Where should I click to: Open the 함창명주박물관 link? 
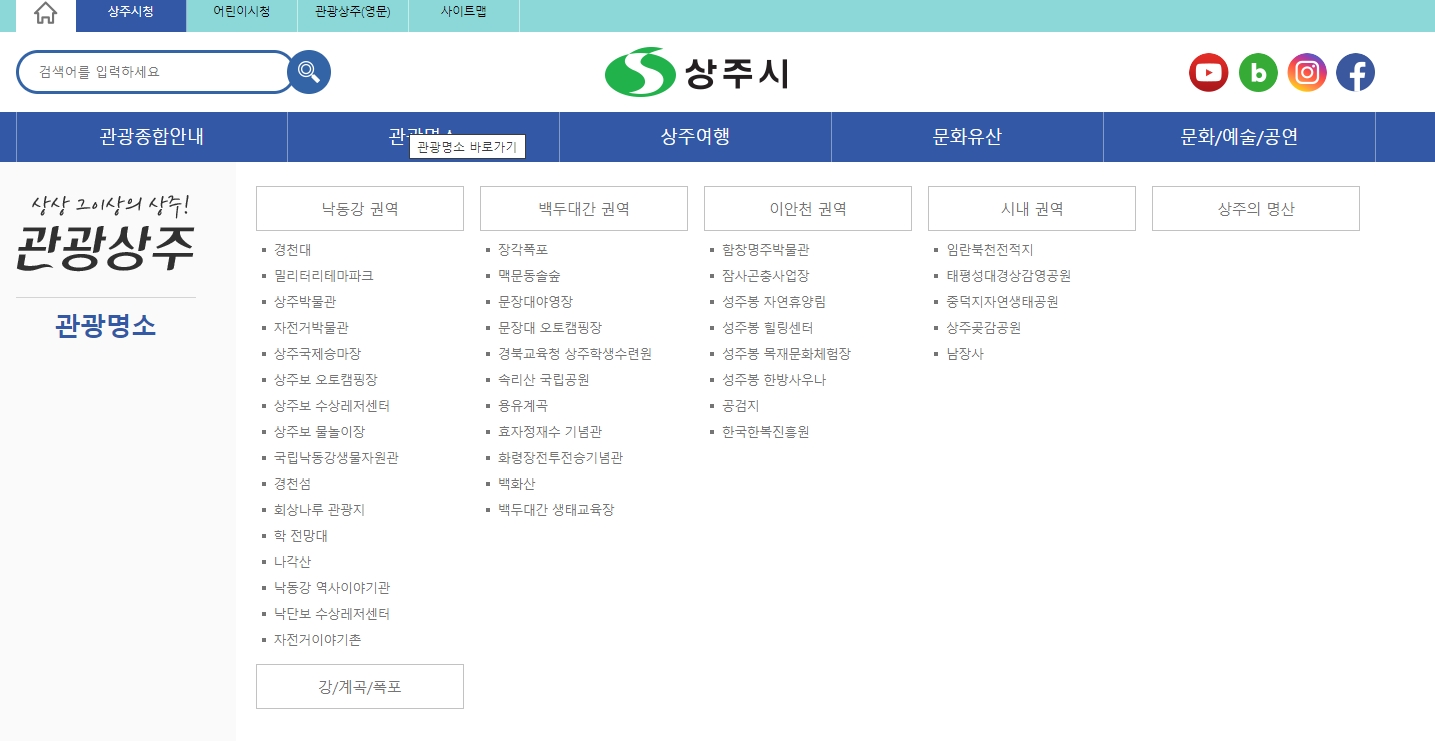(765, 250)
